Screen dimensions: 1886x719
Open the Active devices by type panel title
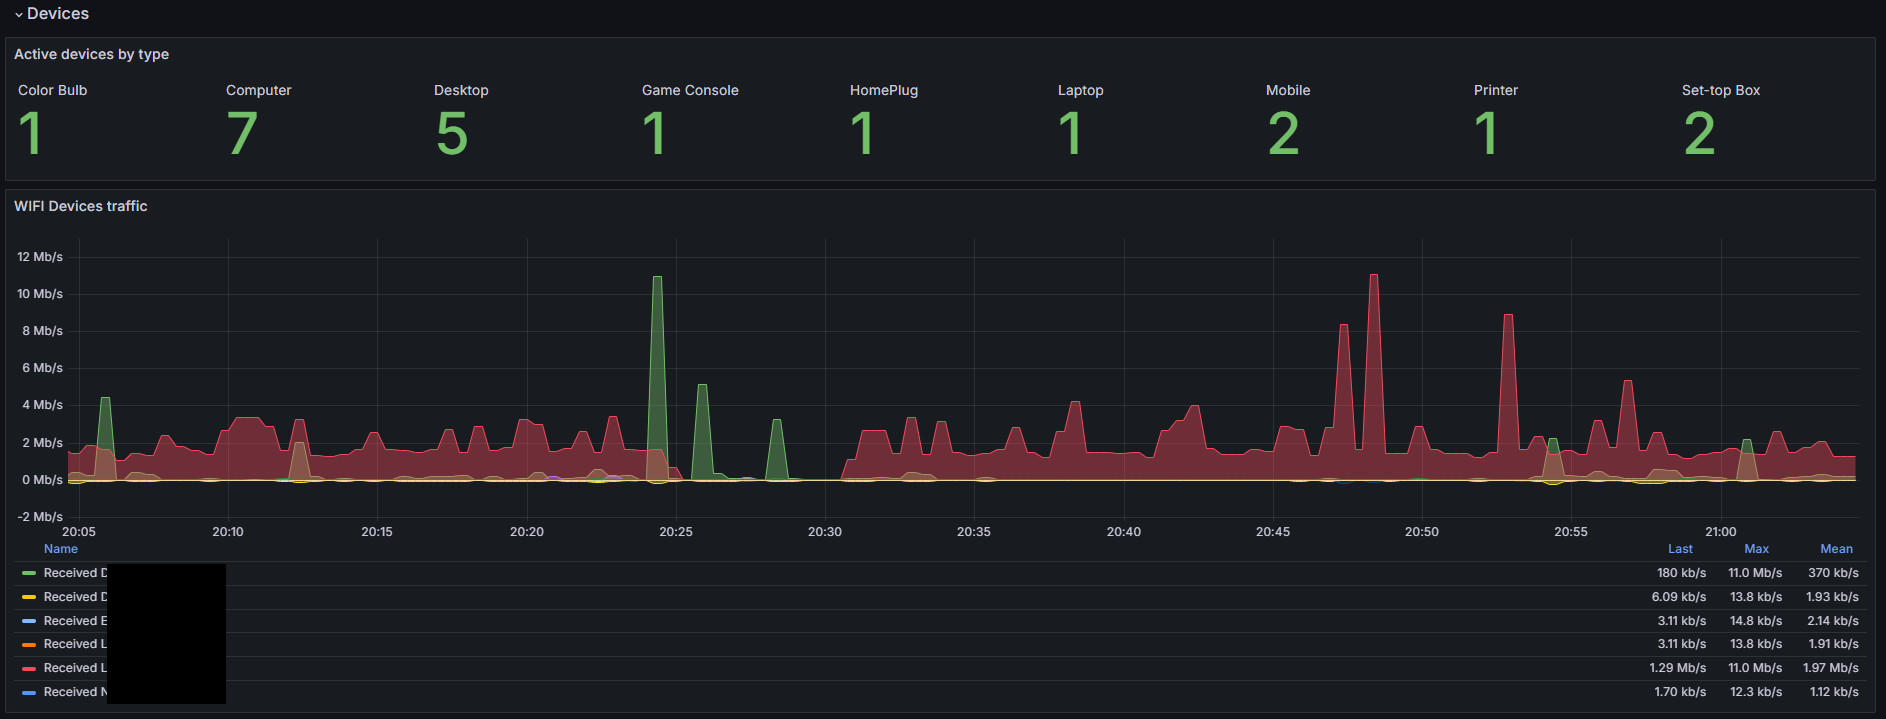pyautogui.click(x=91, y=54)
